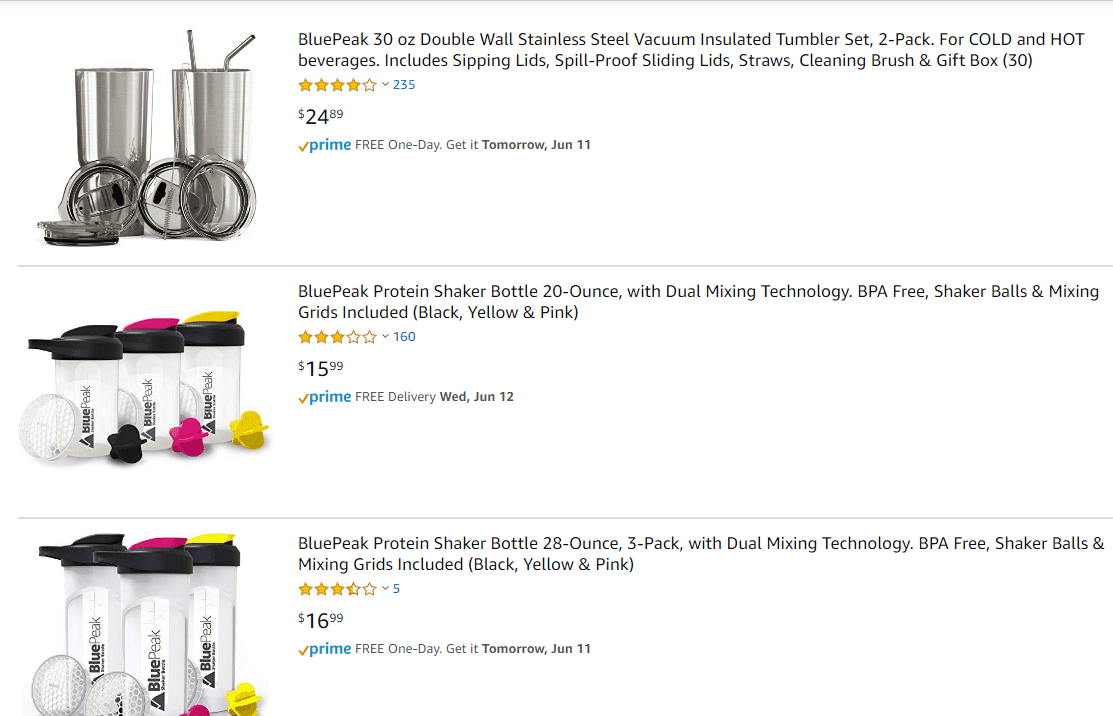
Task: Click the half-star icon on the 28-Ounce rating
Action: coord(354,589)
